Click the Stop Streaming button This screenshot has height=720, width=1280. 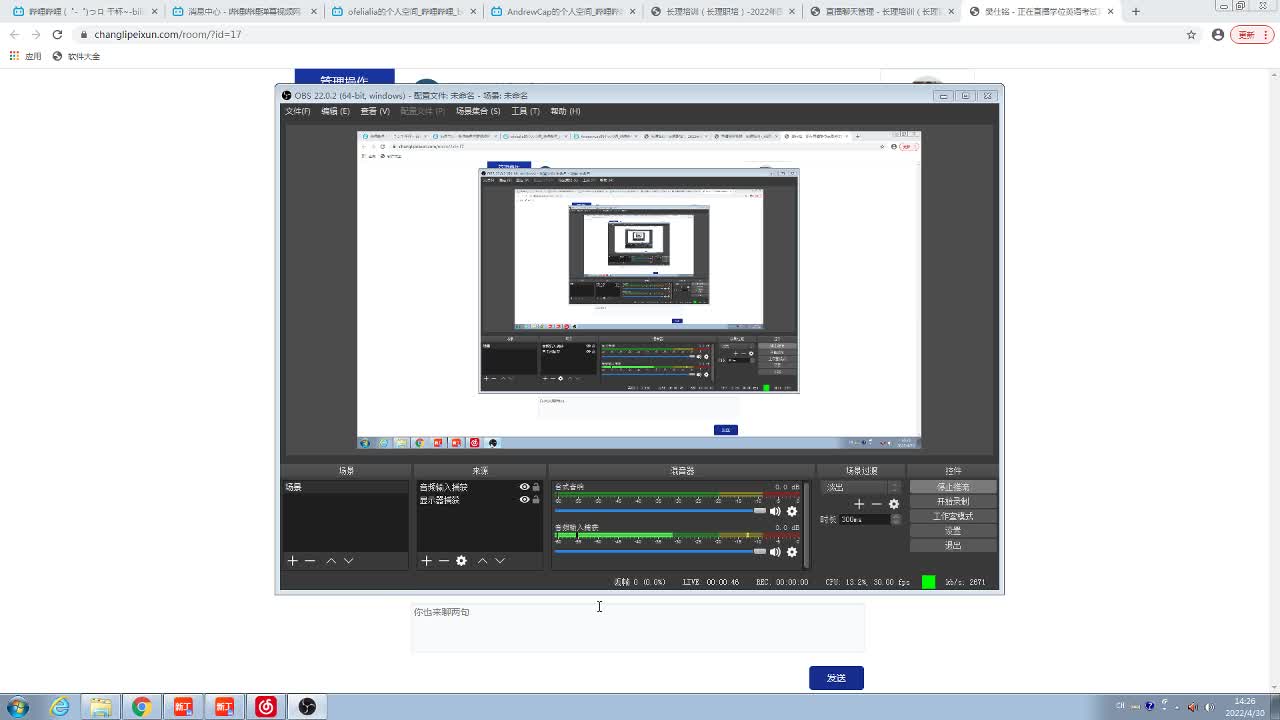952,487
